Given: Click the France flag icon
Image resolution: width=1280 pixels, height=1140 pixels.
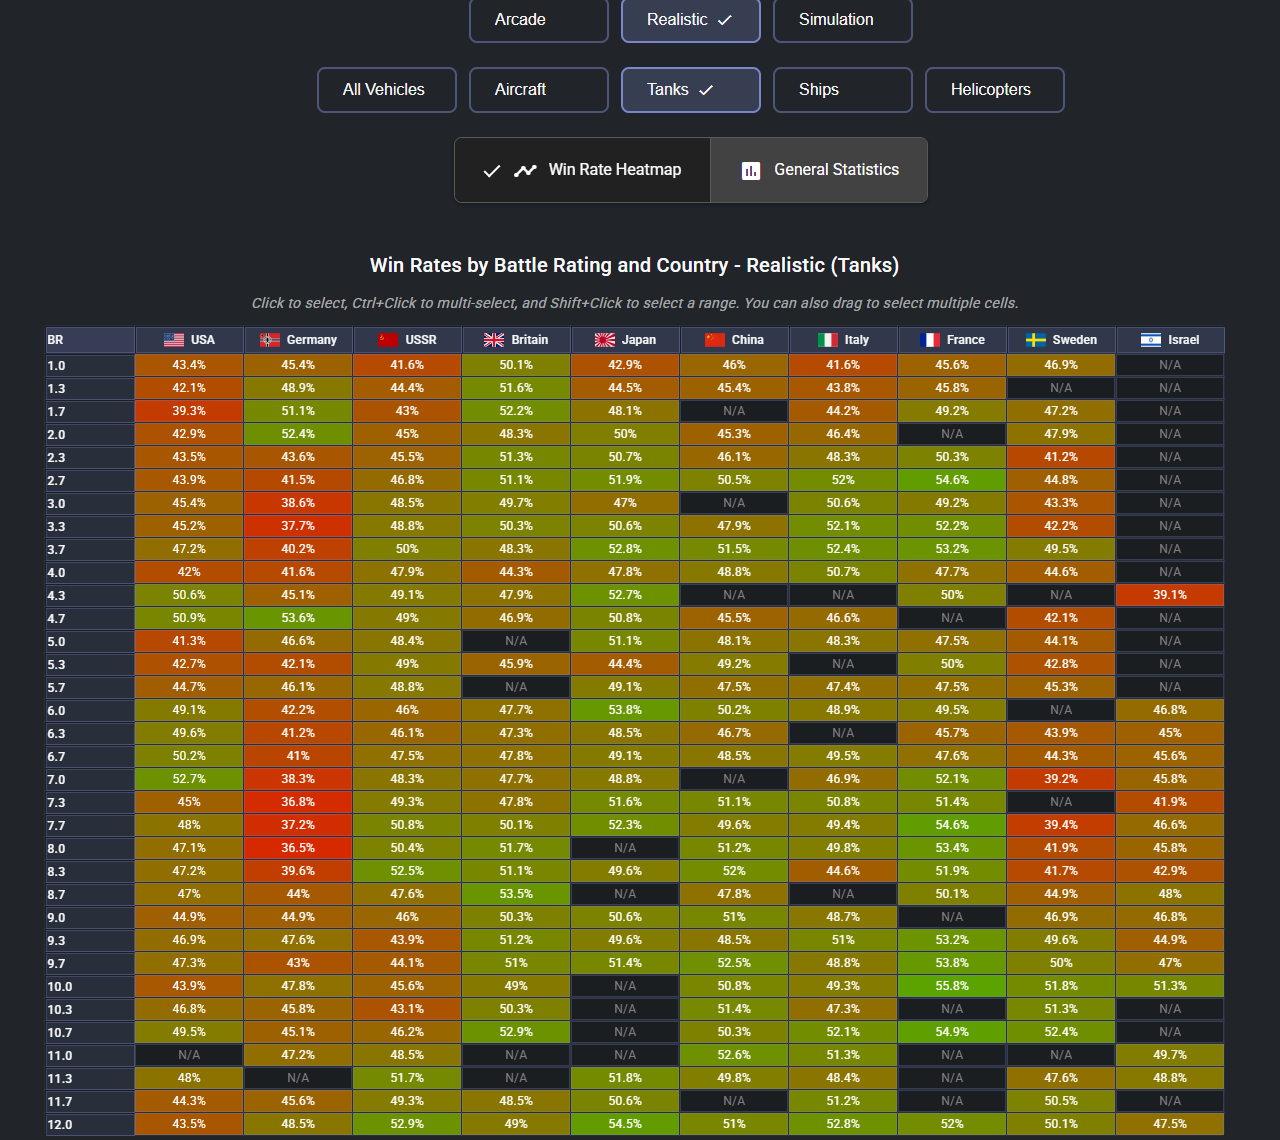Looking at the screenshot, I should 929,340.
